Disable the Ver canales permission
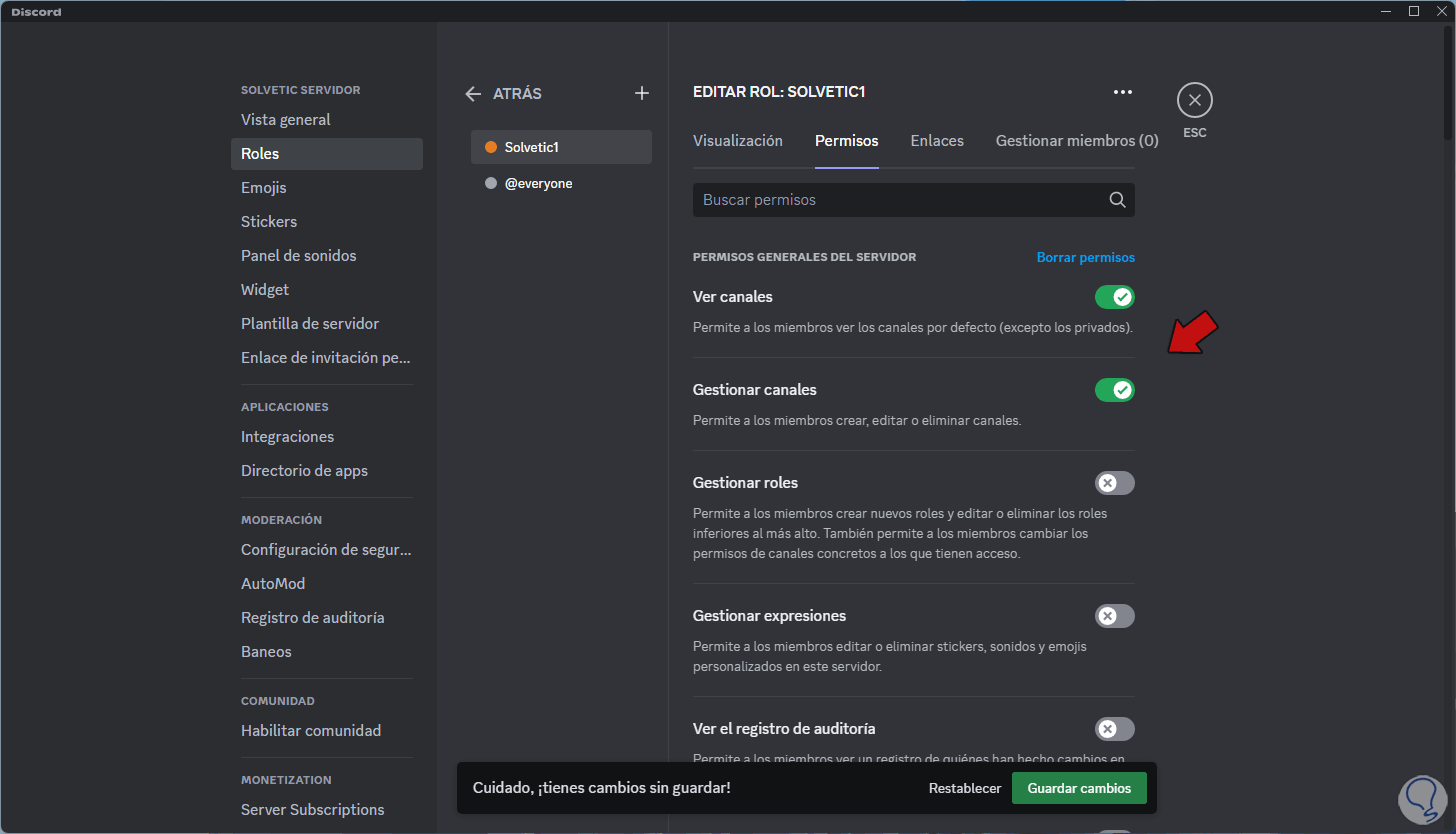Viewport: 1456px width, 834px height. pyautogui.click(x=1114, y=297)
